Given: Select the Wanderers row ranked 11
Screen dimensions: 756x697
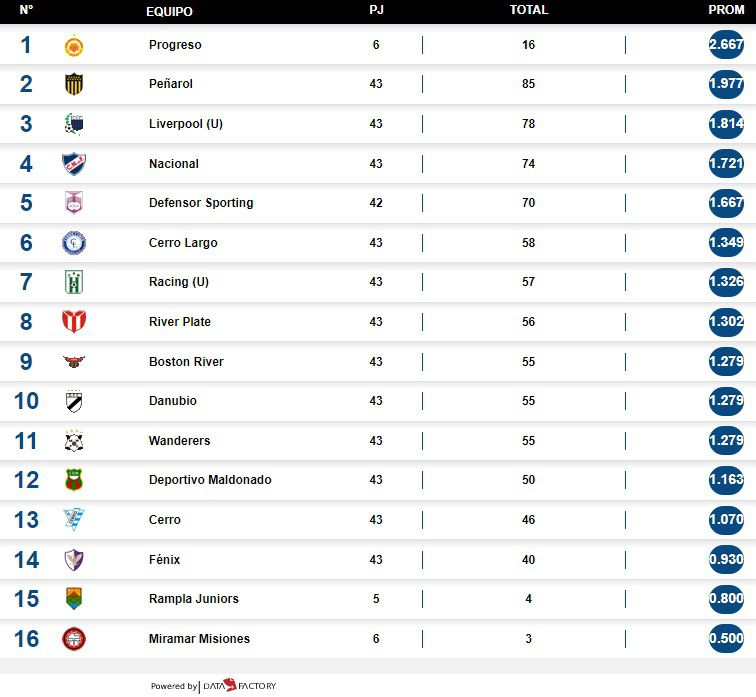Looking at the screenshot, I should pyautogui.click(x=378, y=441).
